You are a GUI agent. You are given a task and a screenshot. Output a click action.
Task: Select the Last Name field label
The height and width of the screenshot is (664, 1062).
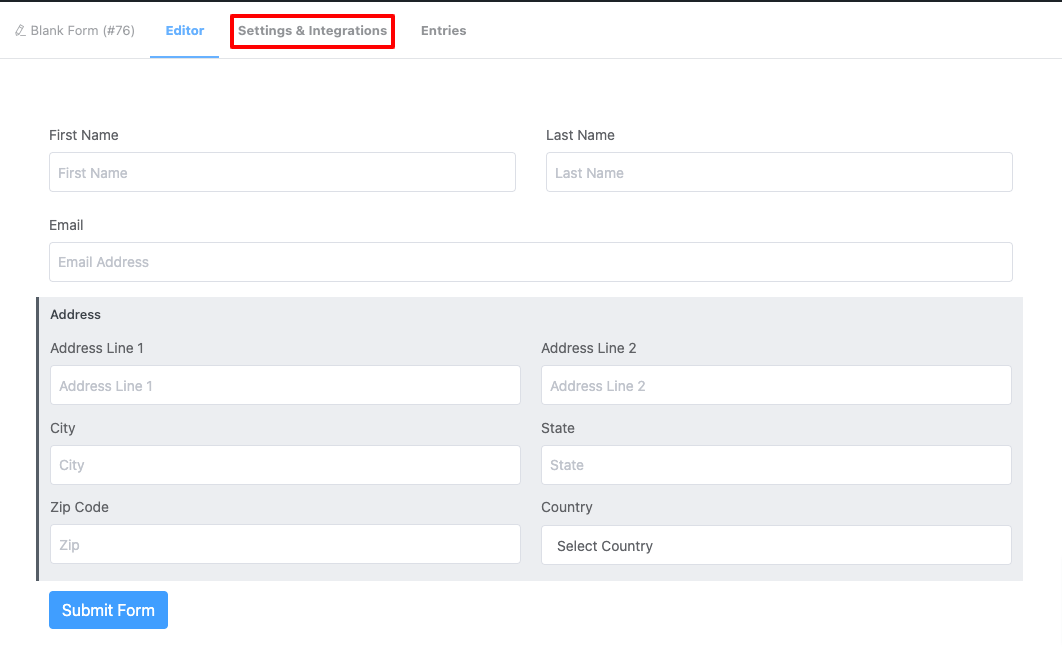[x=580, y=136]
